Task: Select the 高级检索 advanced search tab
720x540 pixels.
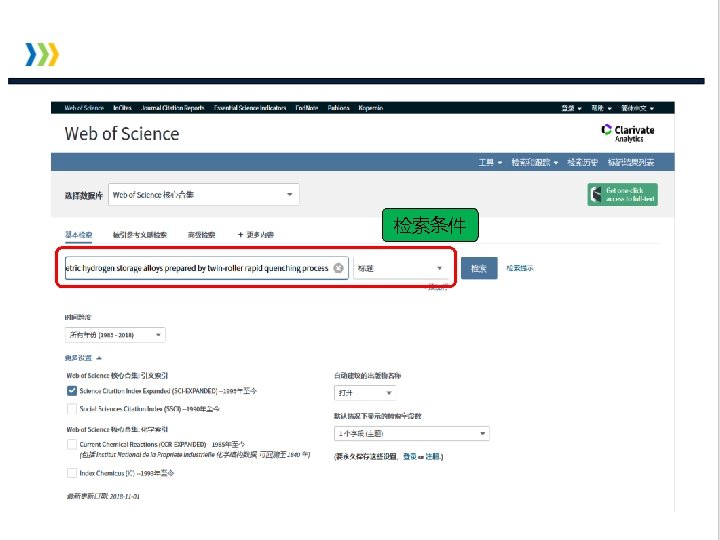Action: [x=201, y=235]
